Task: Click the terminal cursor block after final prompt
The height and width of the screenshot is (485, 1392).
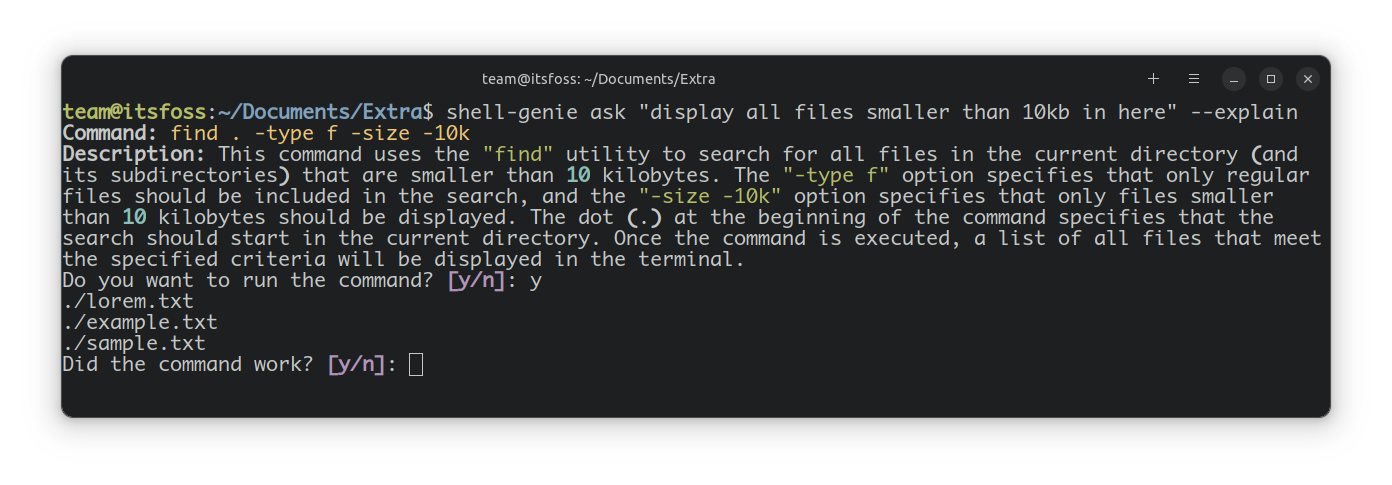Action: tap(416, 365)
